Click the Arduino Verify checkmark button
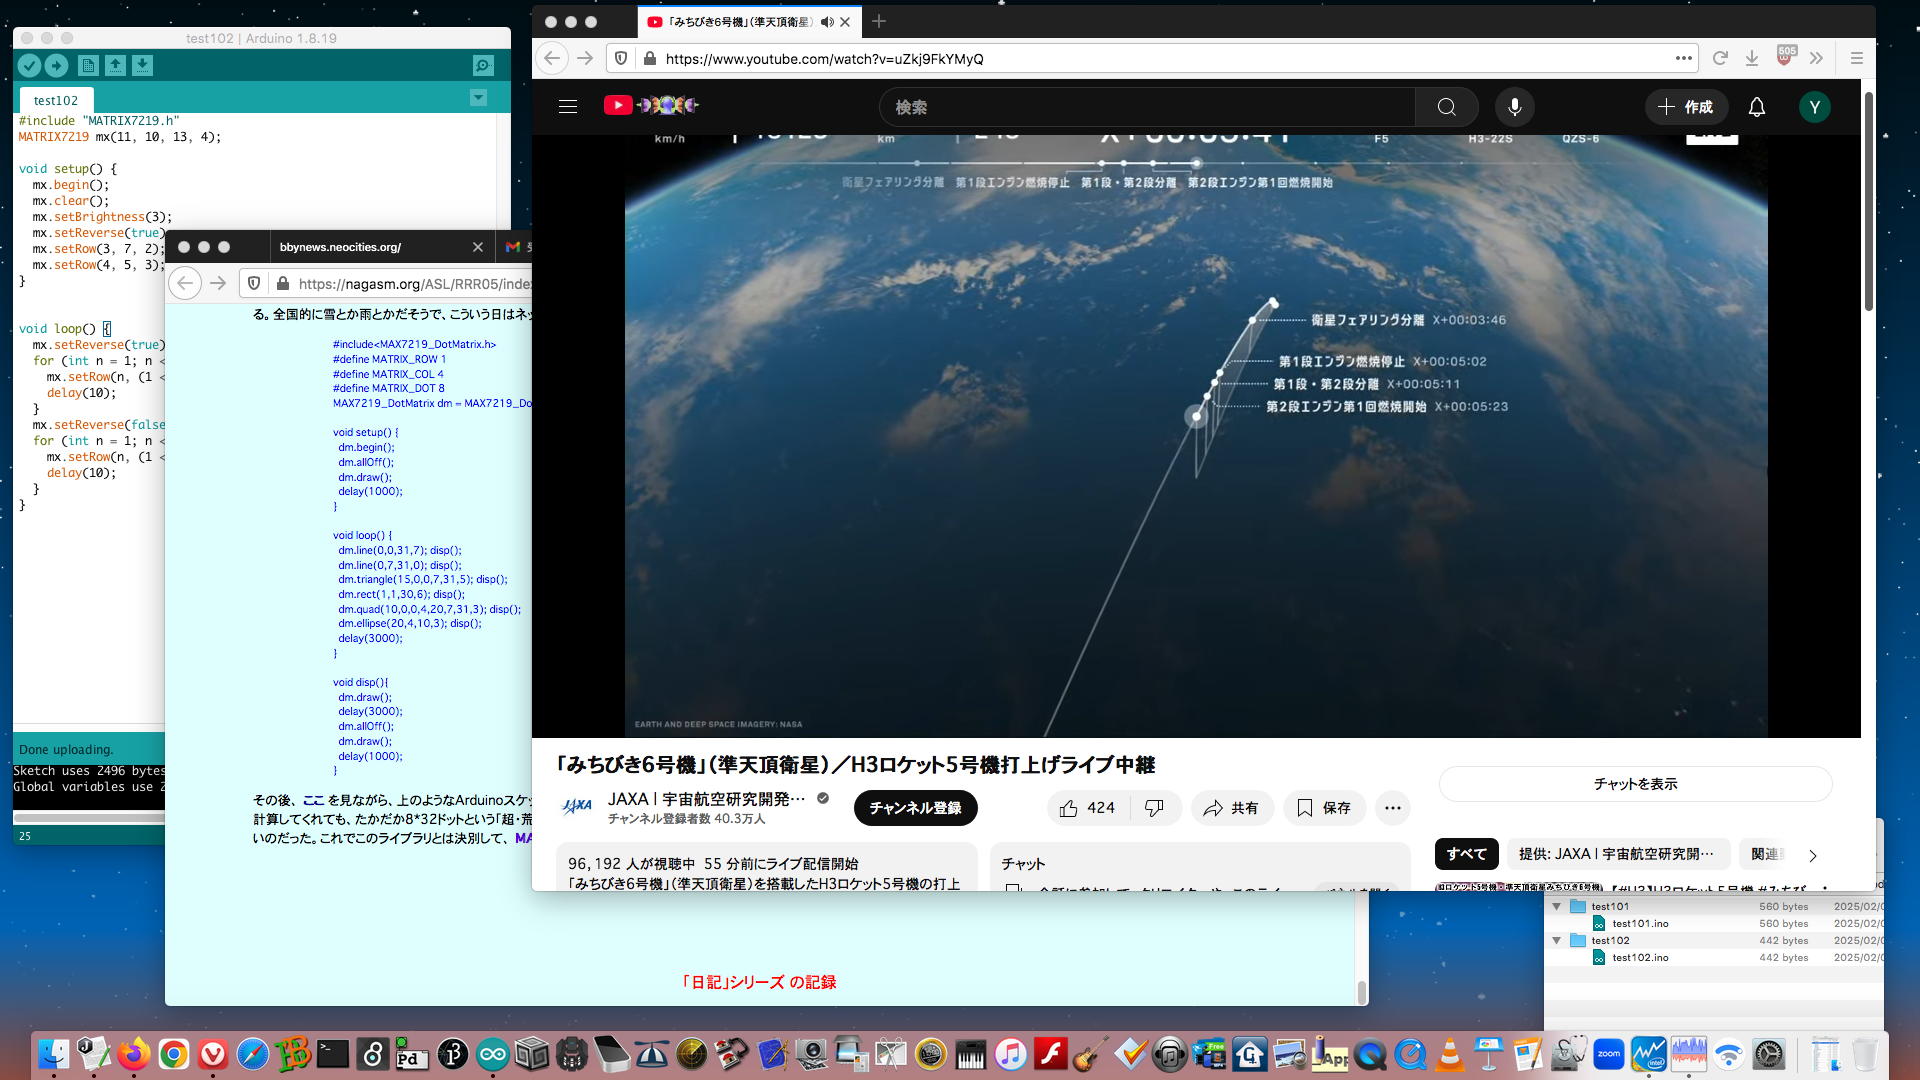 (29, 66)
